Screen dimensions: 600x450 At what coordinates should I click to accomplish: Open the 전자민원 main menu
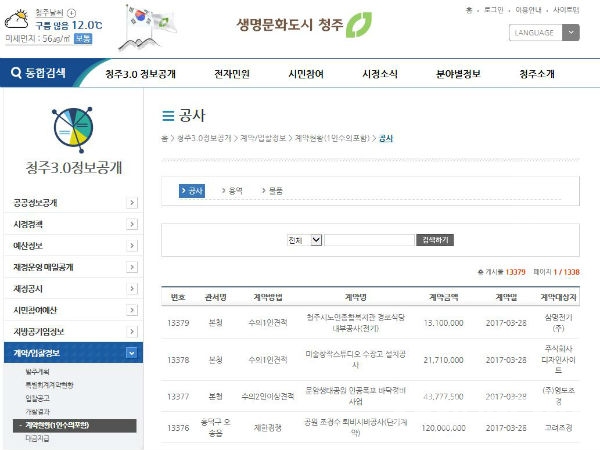[233, 74]
